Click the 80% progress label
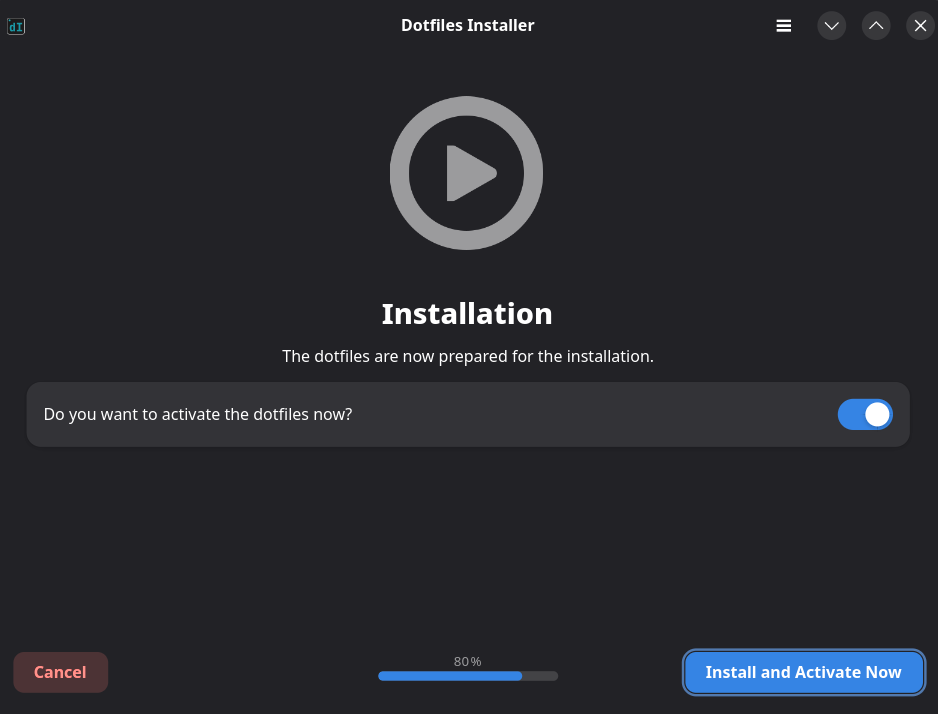938x714 pixels. point(467,661)
